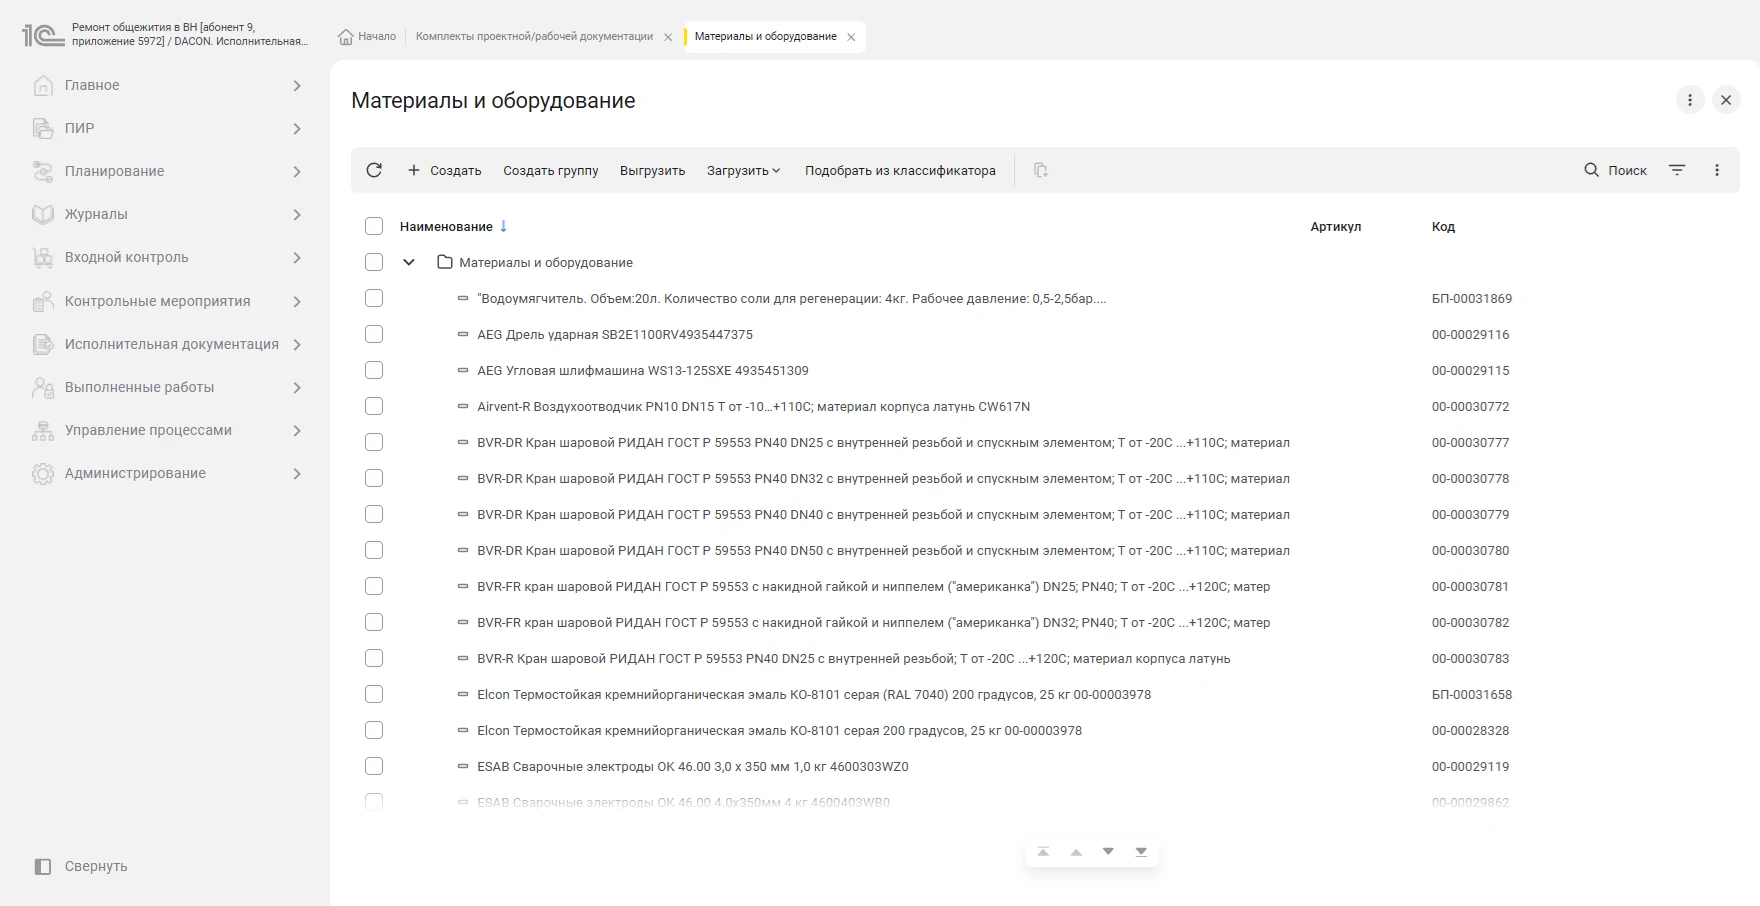Jump to the first list page arrow

tap(1043, 852)
